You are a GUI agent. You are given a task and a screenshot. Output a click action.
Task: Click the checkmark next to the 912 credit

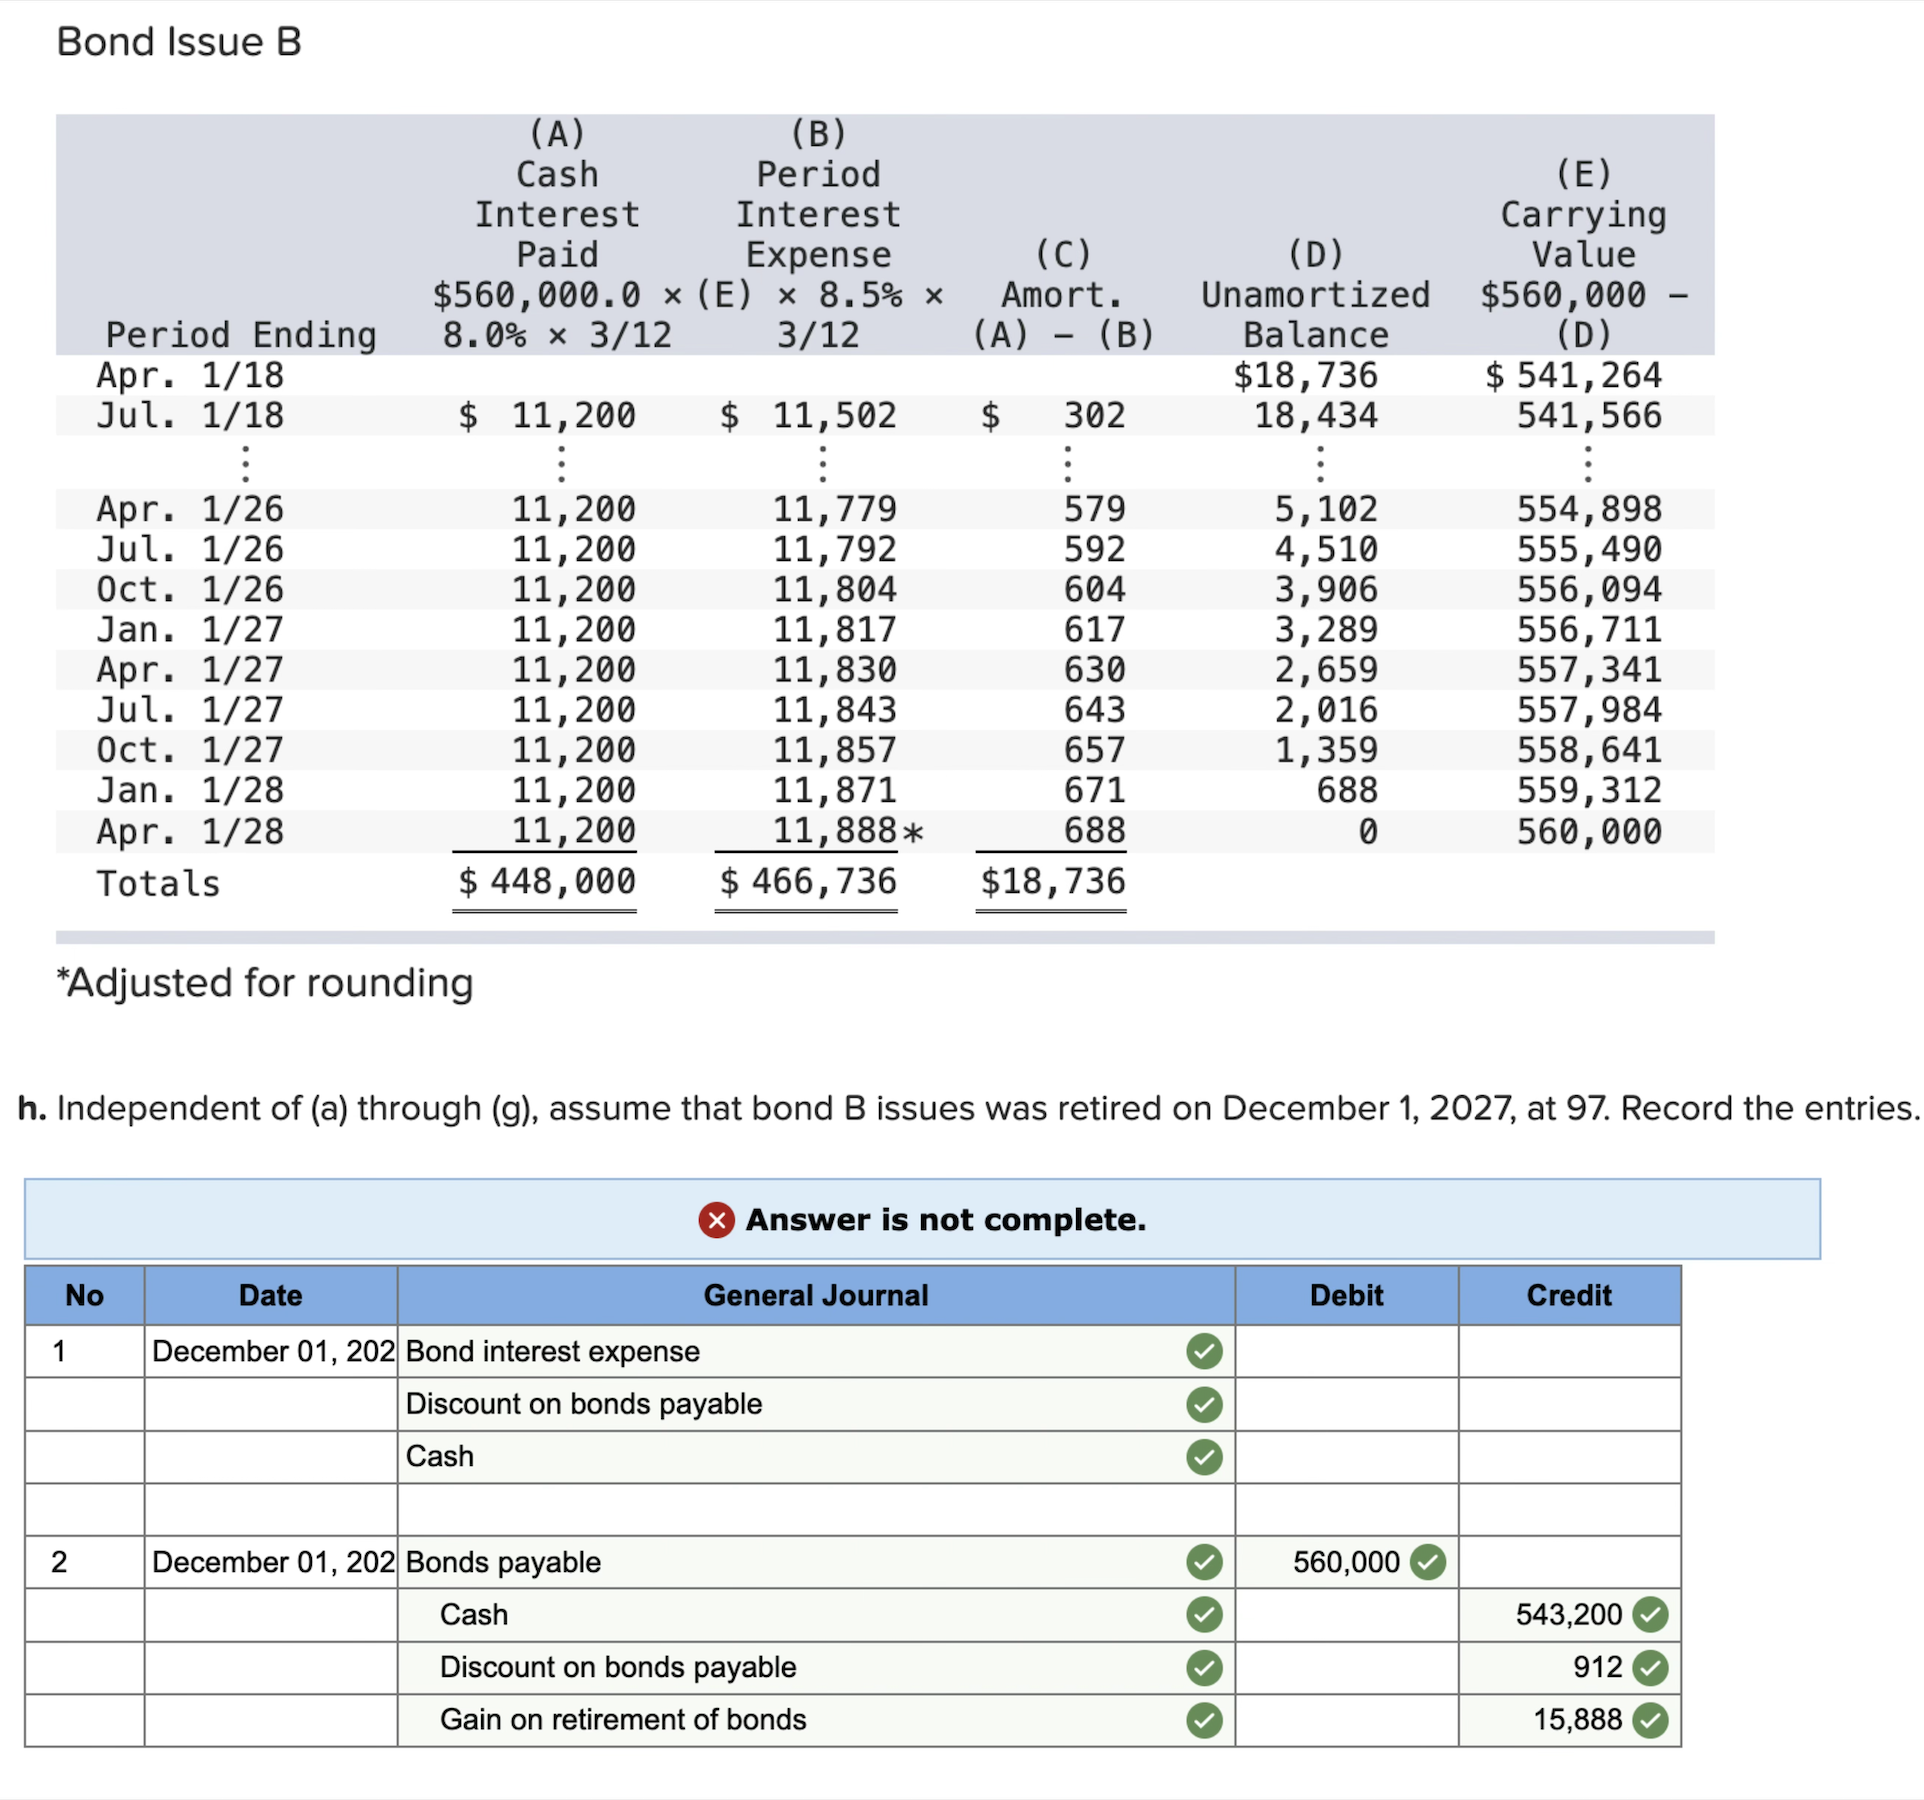pyautogui.click(x=1649, y=1667)
